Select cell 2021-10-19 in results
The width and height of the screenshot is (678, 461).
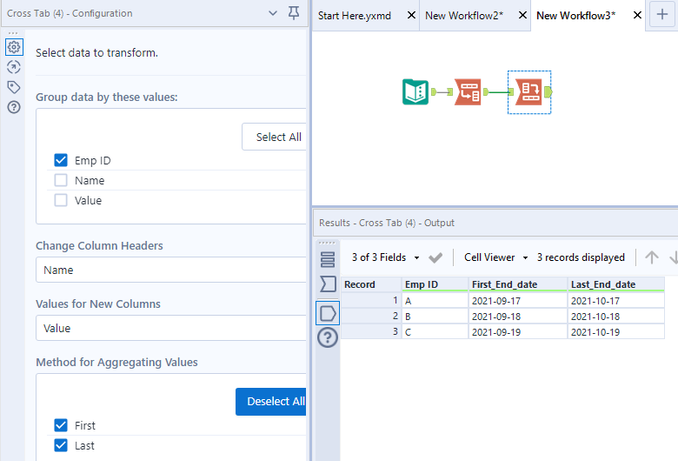pos(616,332)
